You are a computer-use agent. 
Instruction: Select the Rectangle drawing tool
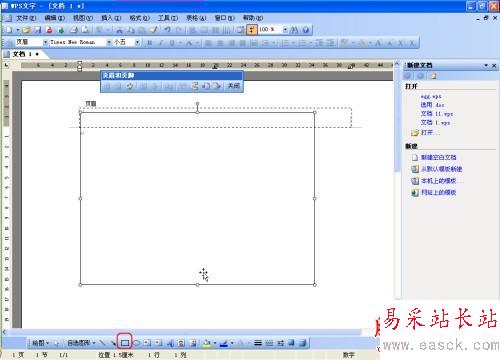tap(125, 343)
